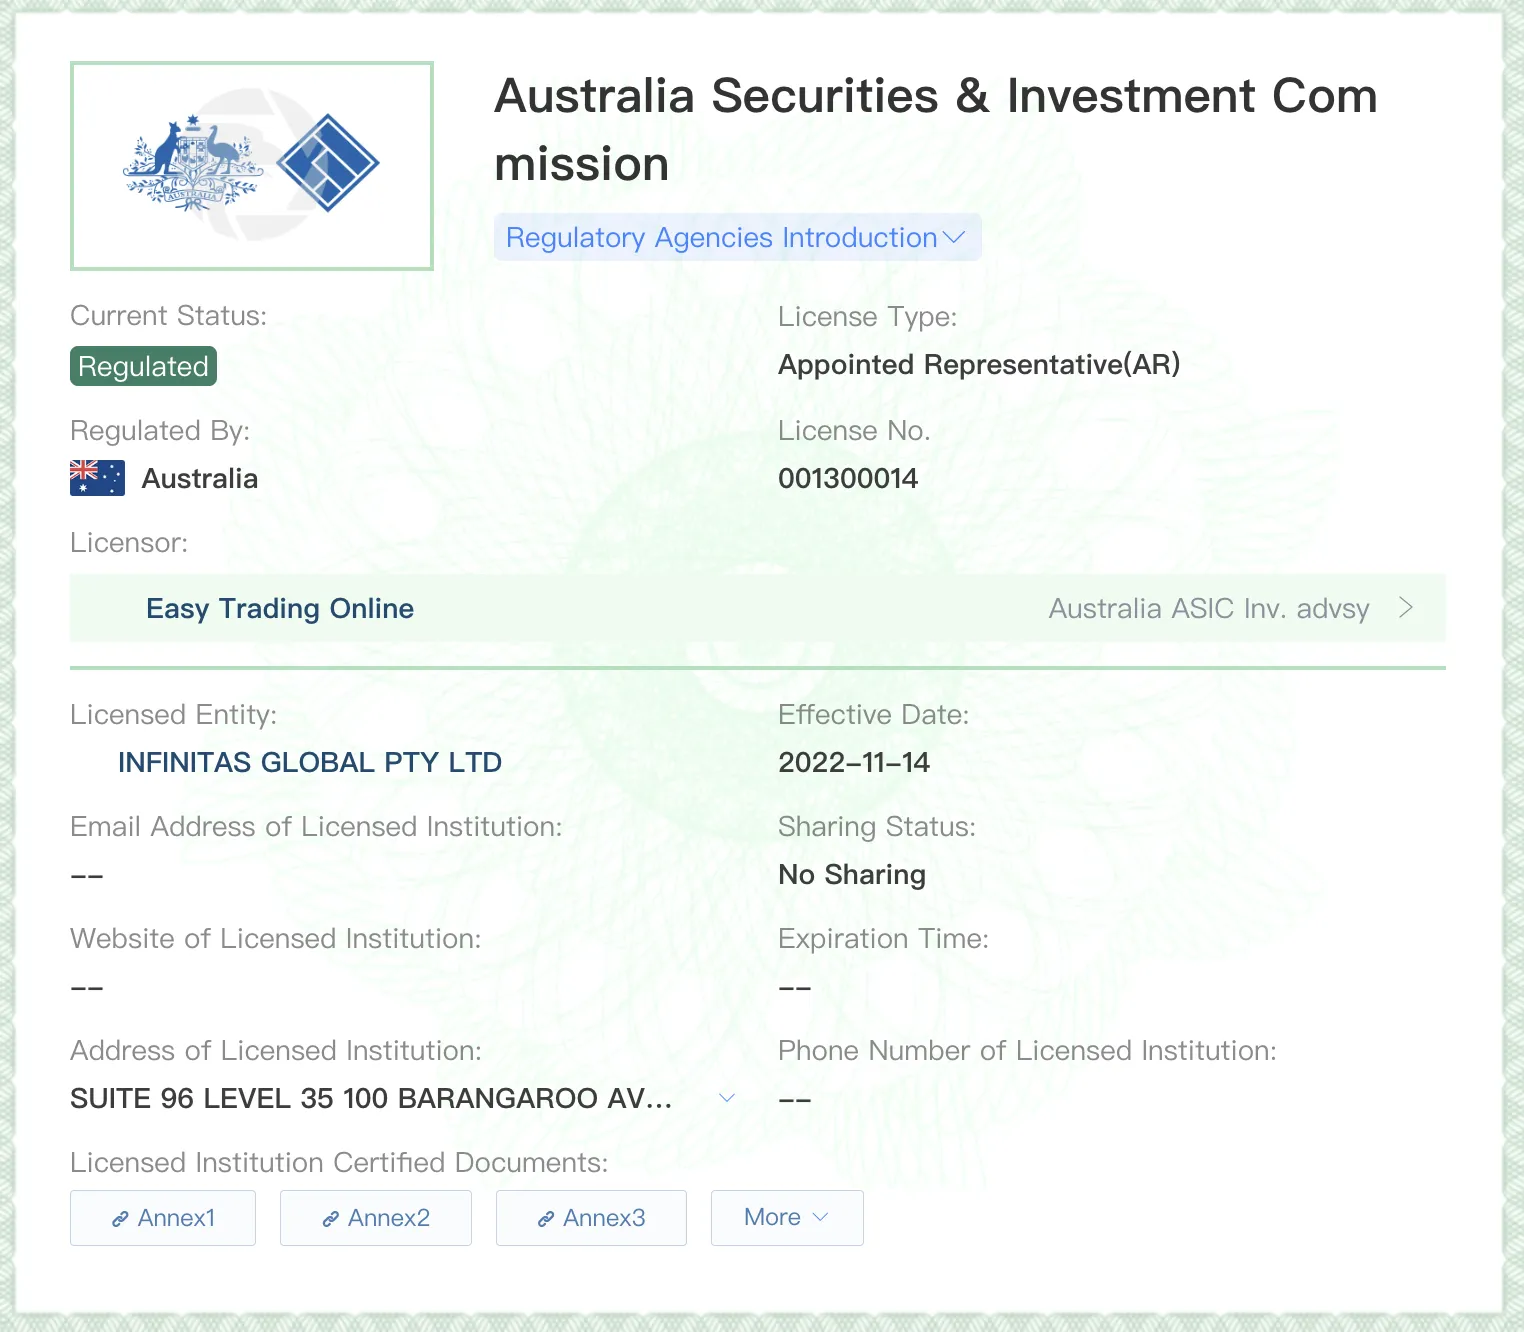
Task: Click the chevron beside Regulatory Agencies Introduction
Action: coord(954,238)
